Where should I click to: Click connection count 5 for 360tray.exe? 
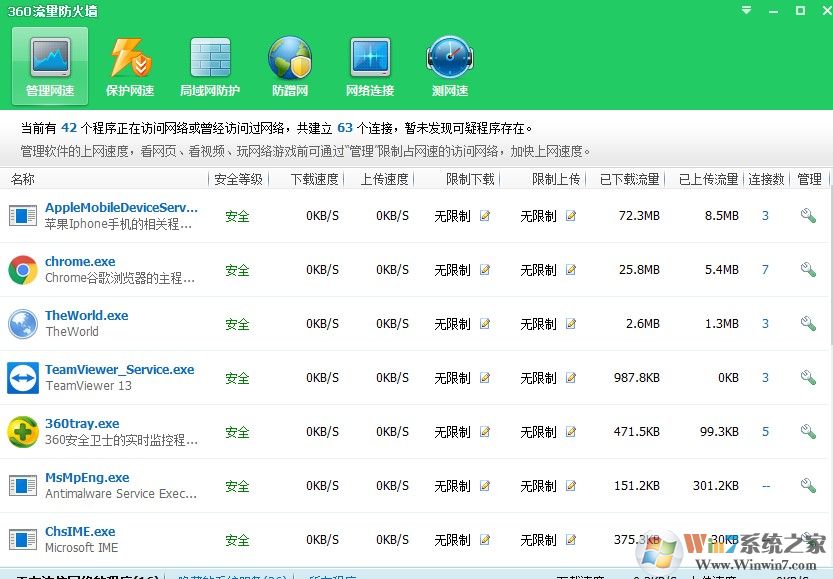tap(765, 432)
